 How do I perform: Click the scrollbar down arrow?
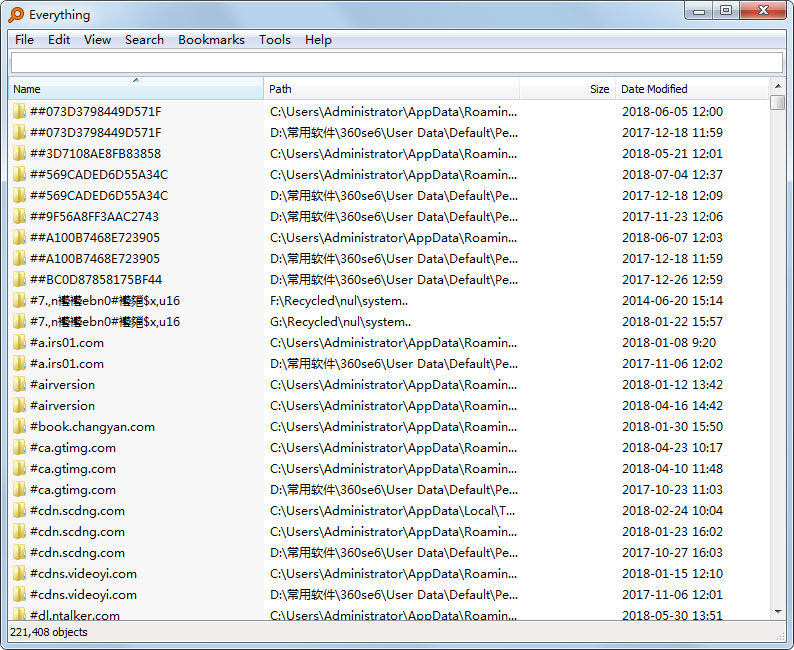click(x=777, y=612)
